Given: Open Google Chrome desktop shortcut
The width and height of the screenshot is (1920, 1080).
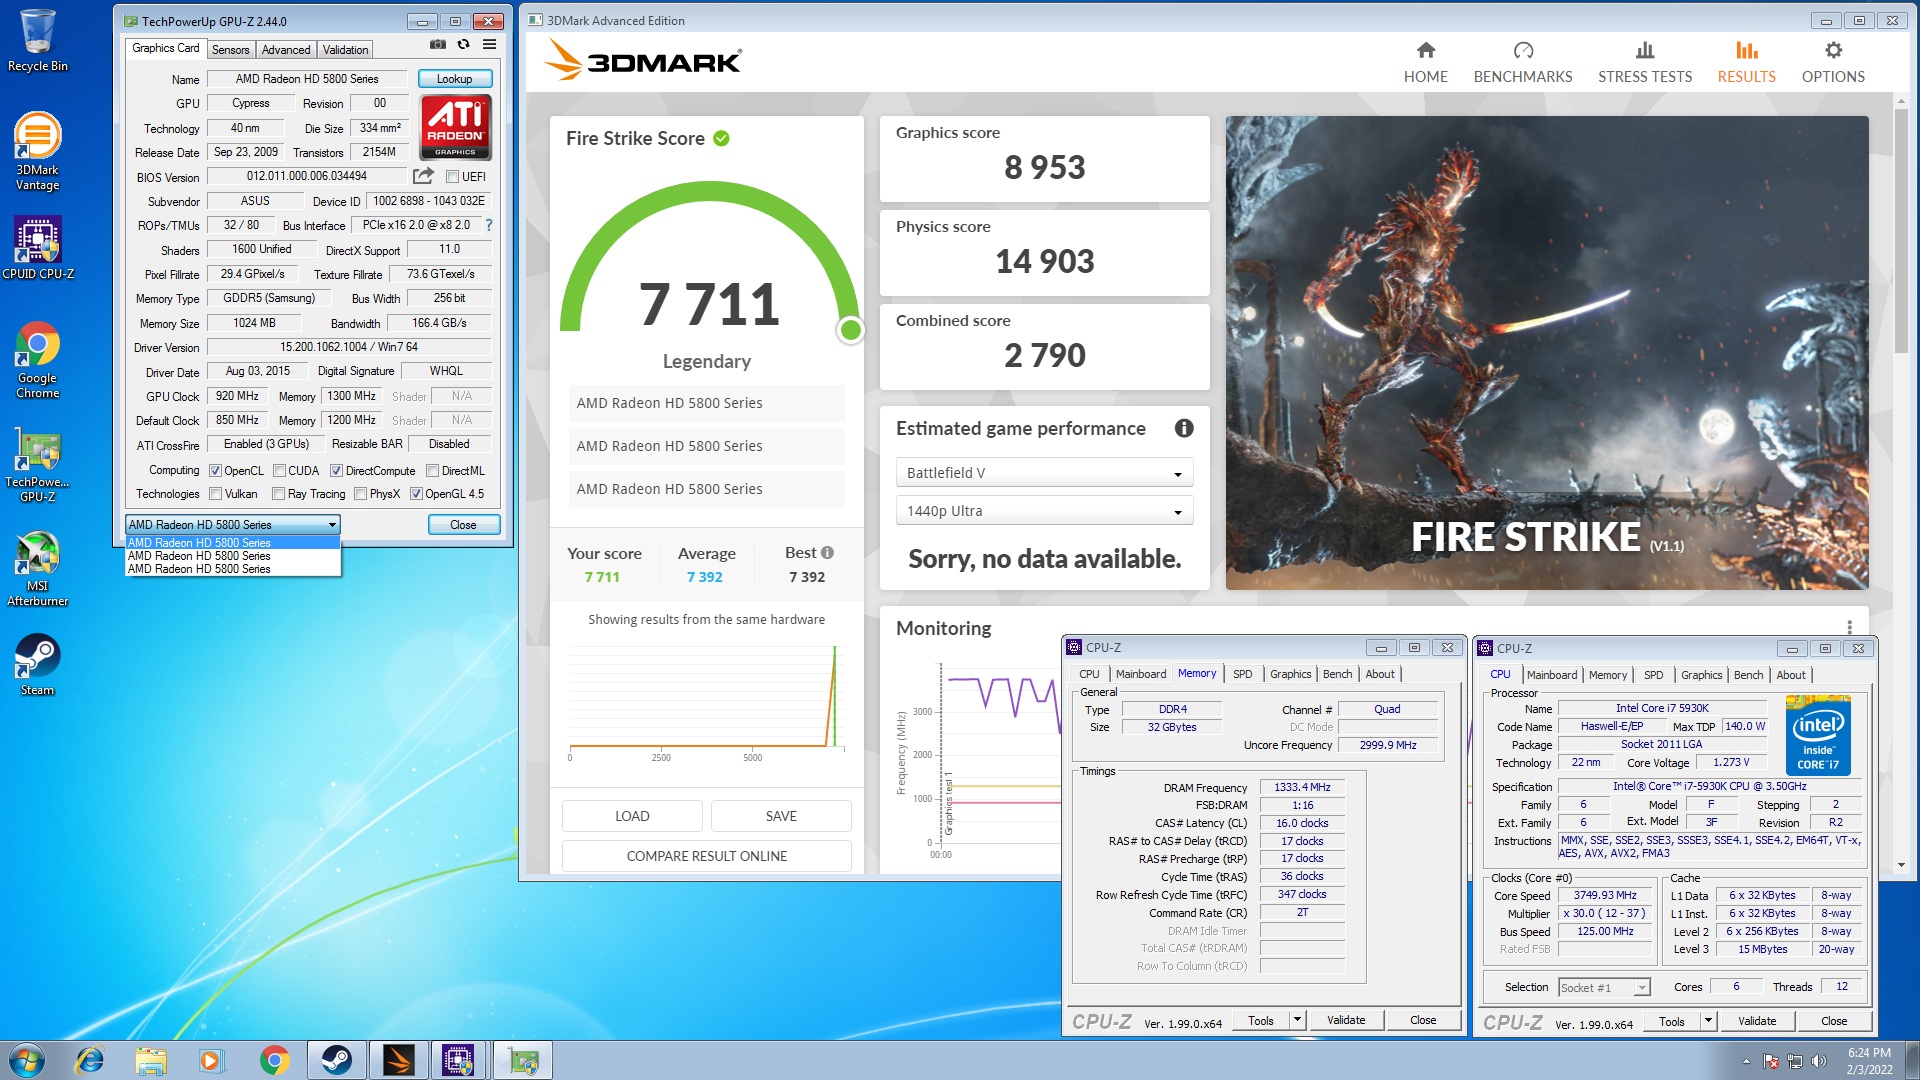Looking at the screenshot, I should (37, 360).
